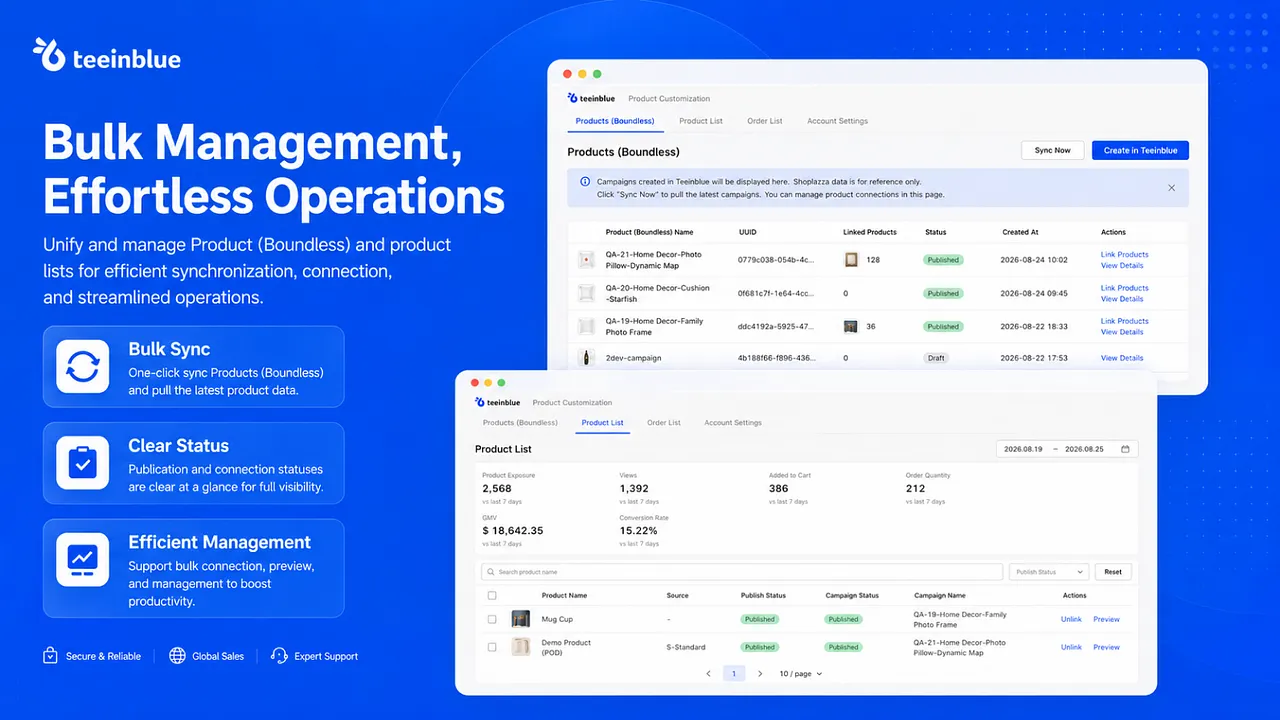The width and height of the screenshot is (1280, 720).
Task: Click Unlink for Demo Product (POD)
Action: (1071, 647)
